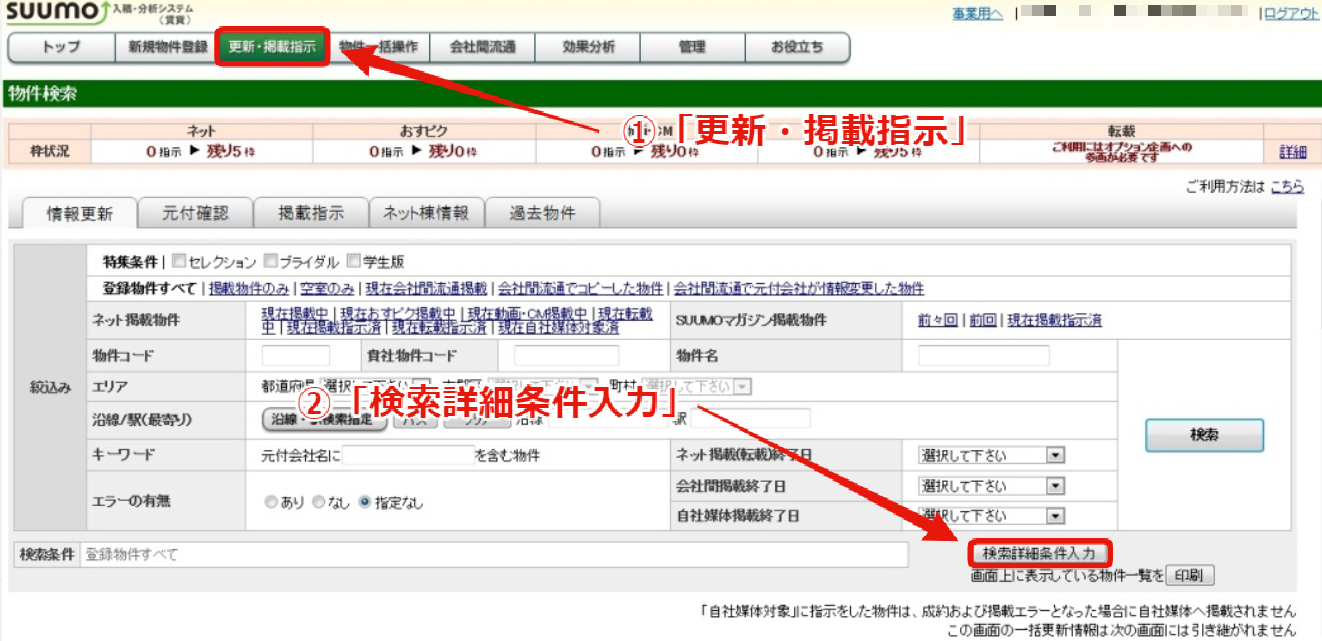Enable the 学生版 checkbox
This screenshot has height=641, width=1322.
[x=354, y=262]
